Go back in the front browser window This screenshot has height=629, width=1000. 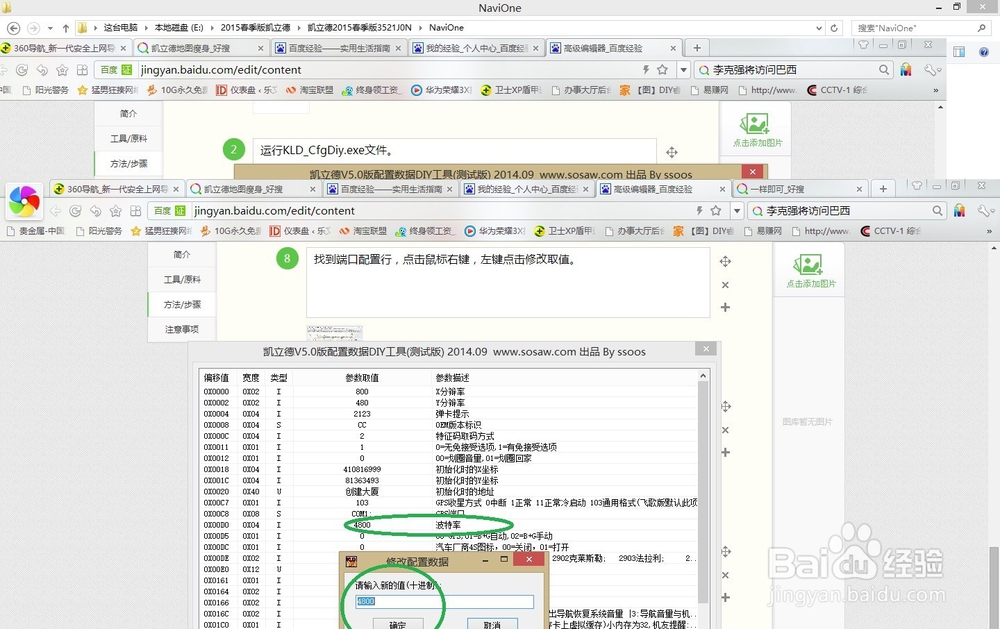click(x=56, y=211)
